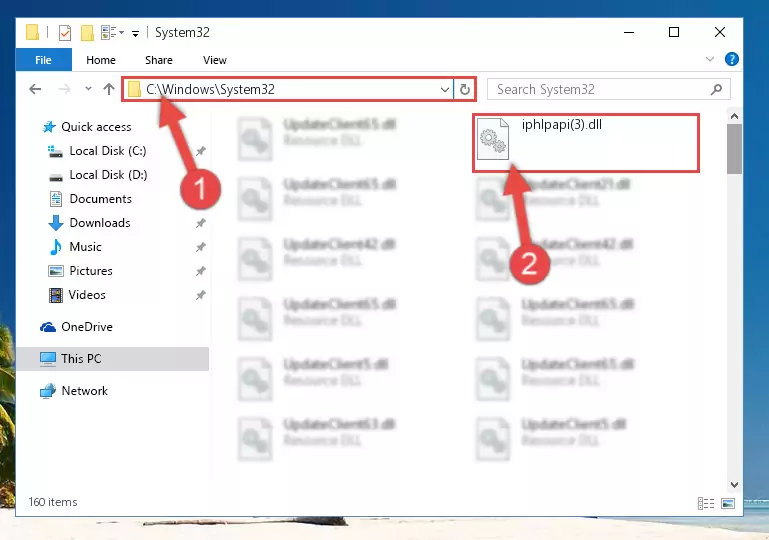Viewport: 769px width, 540px height.
Task: Open the Share ribbon tab
Action: click(158, 60)
